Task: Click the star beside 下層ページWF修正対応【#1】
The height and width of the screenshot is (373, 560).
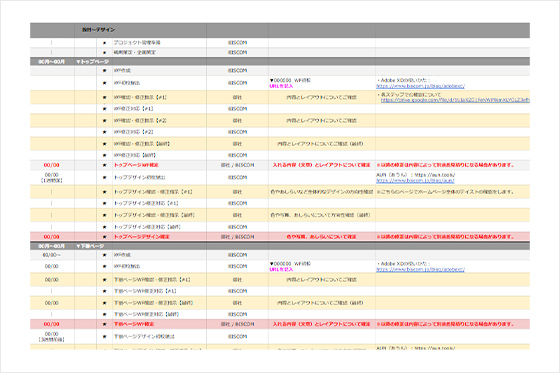Action: coord(104,291)
